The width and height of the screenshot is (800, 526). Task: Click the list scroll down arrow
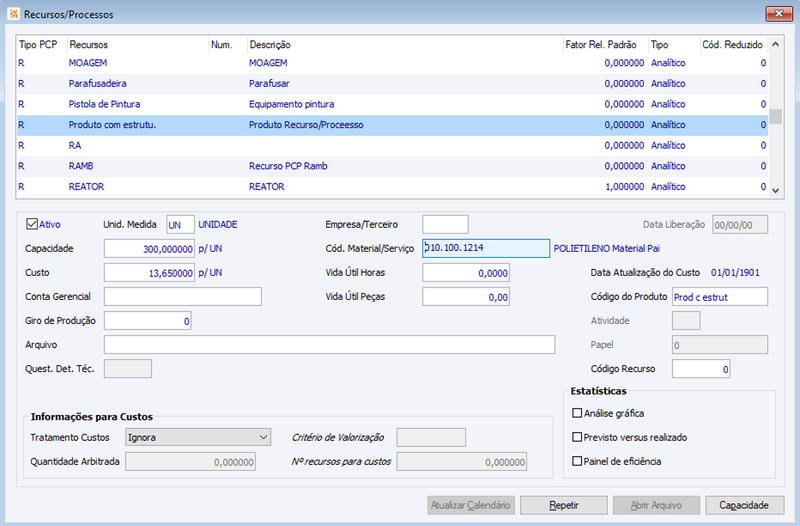click(776, 191)
